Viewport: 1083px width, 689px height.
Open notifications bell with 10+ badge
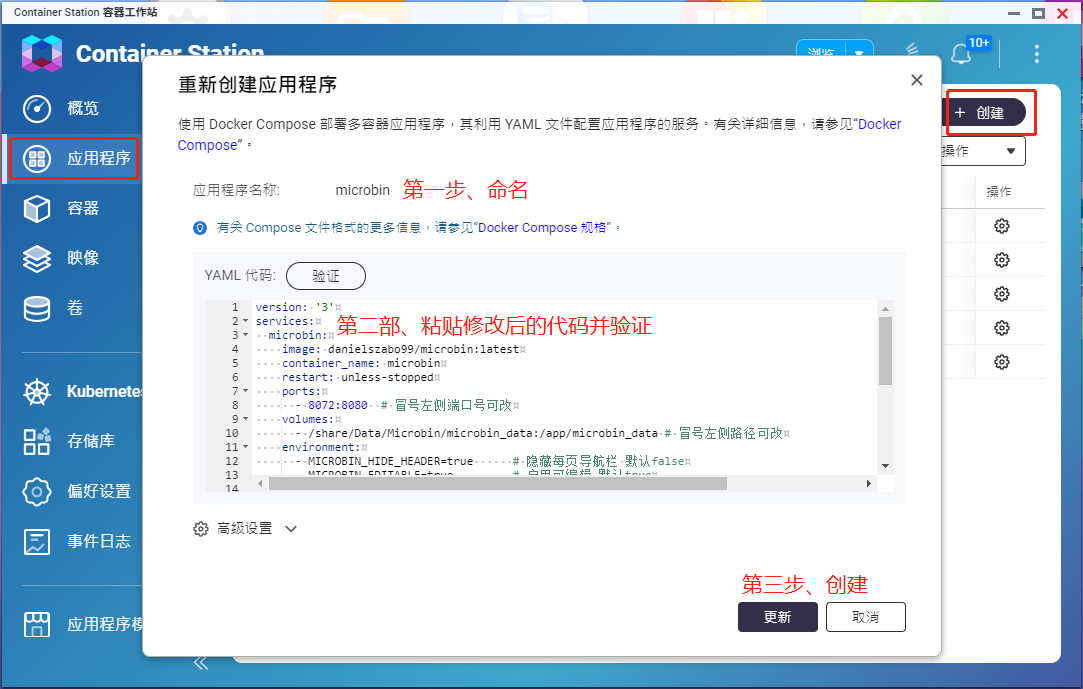[961, 54]
